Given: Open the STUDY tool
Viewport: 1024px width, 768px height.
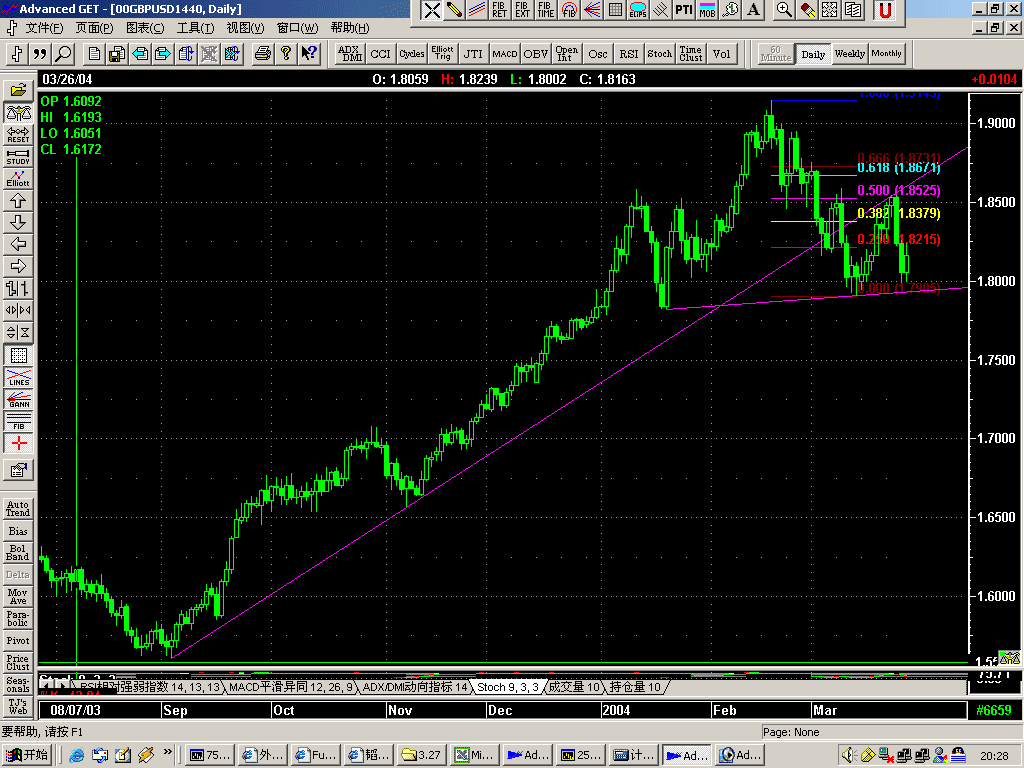Looking at the screenshot, I should [18, 157].
